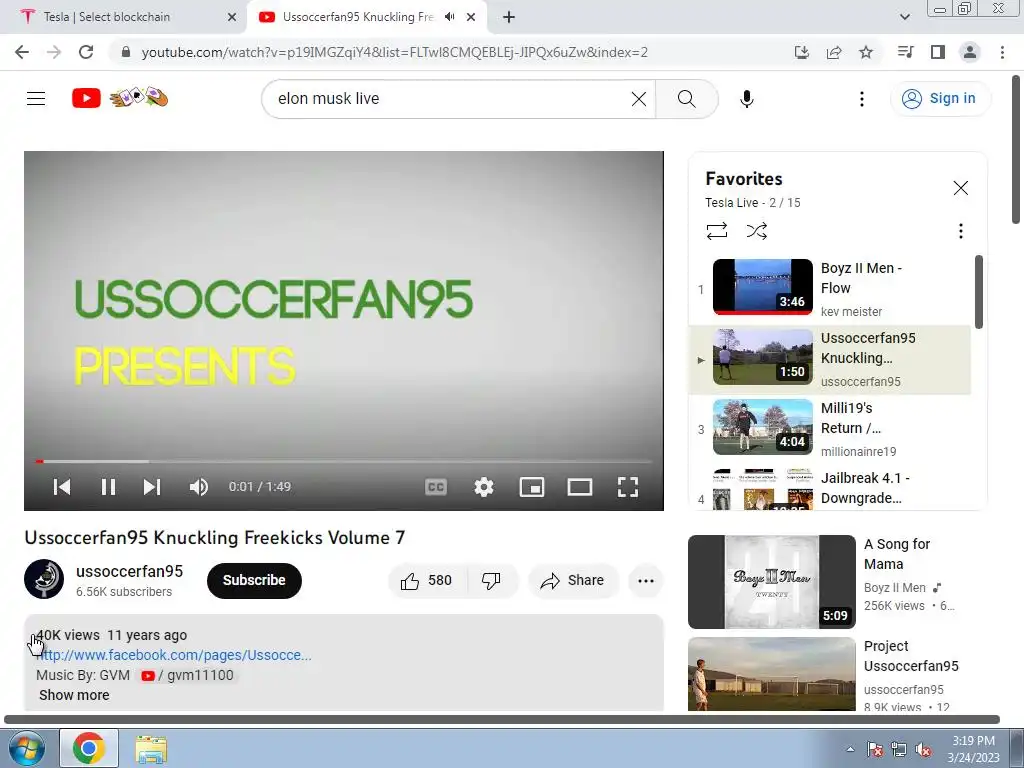Click the magnifier search button
The height and width of the screenshot is (768, 1024).
[686, 99]
